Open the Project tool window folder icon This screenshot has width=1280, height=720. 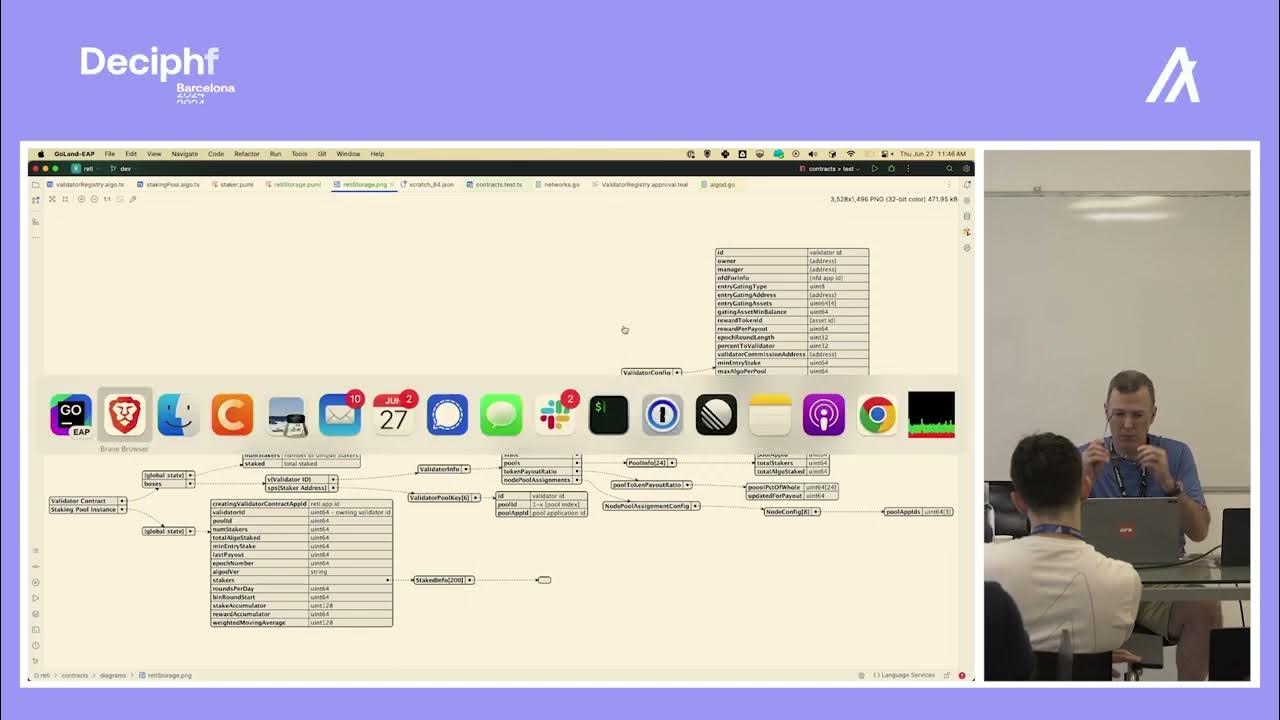click(36, 185)
